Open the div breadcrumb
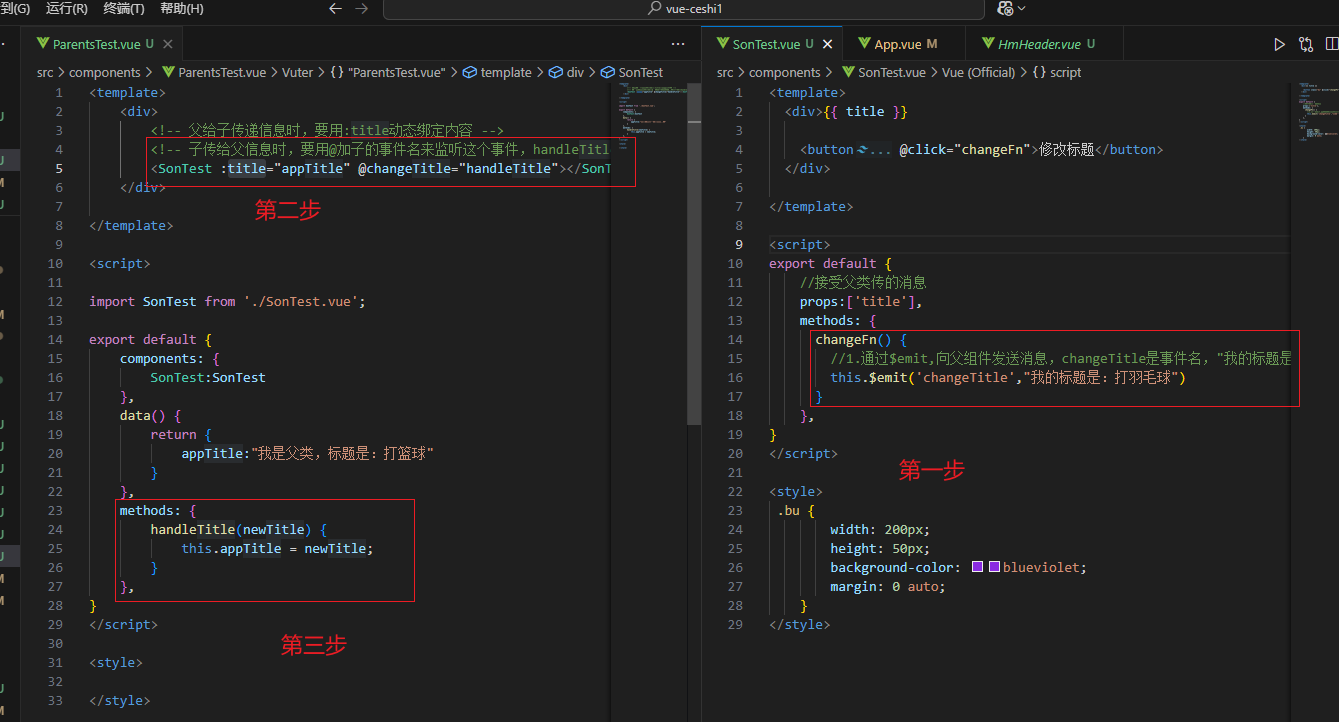Viewport: 1339px width, 722px height. tap(567, 72)
